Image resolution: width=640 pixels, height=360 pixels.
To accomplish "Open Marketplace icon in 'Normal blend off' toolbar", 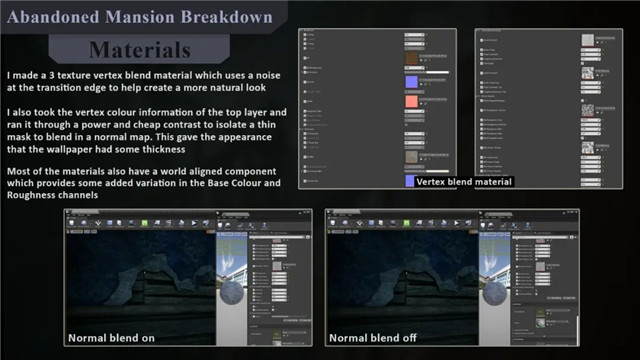I will click(x=381, y=223).
